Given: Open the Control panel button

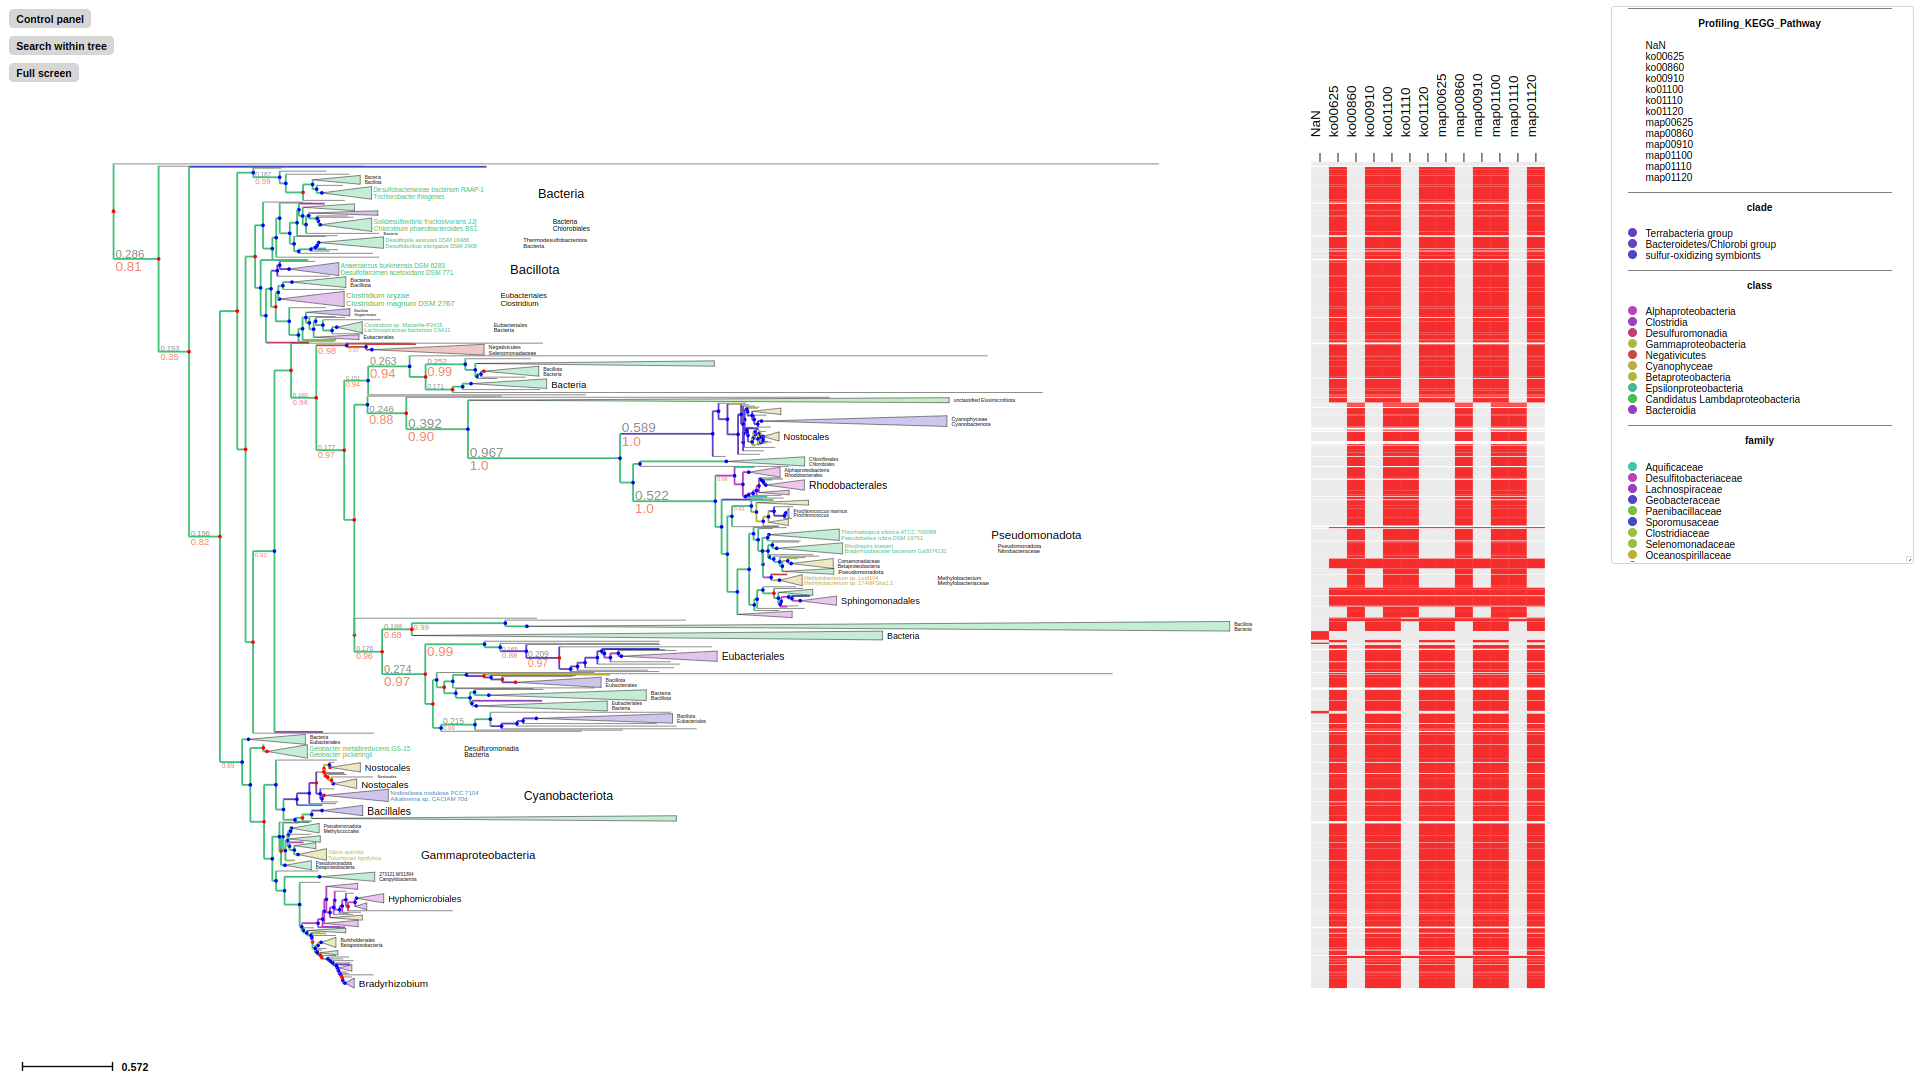Looking at the screenshot, I should click(x=50, y=19).
